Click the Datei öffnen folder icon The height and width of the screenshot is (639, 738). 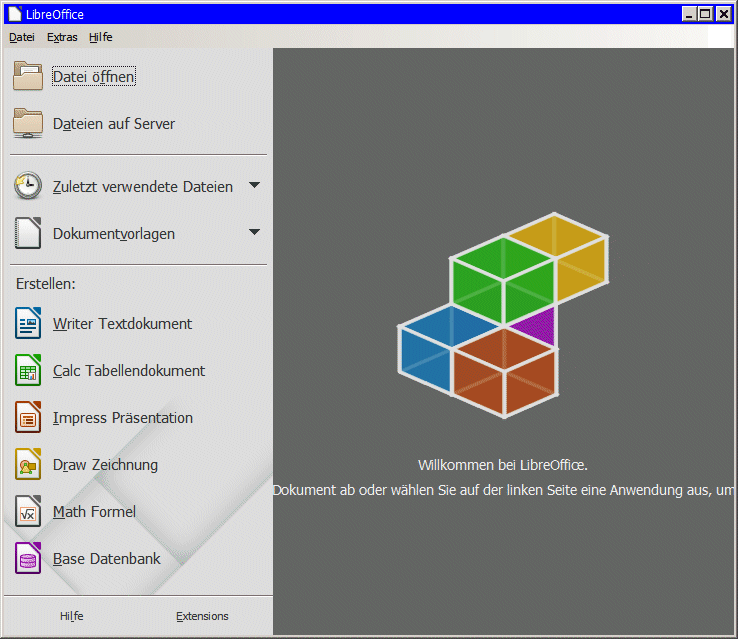coord(28,77)
